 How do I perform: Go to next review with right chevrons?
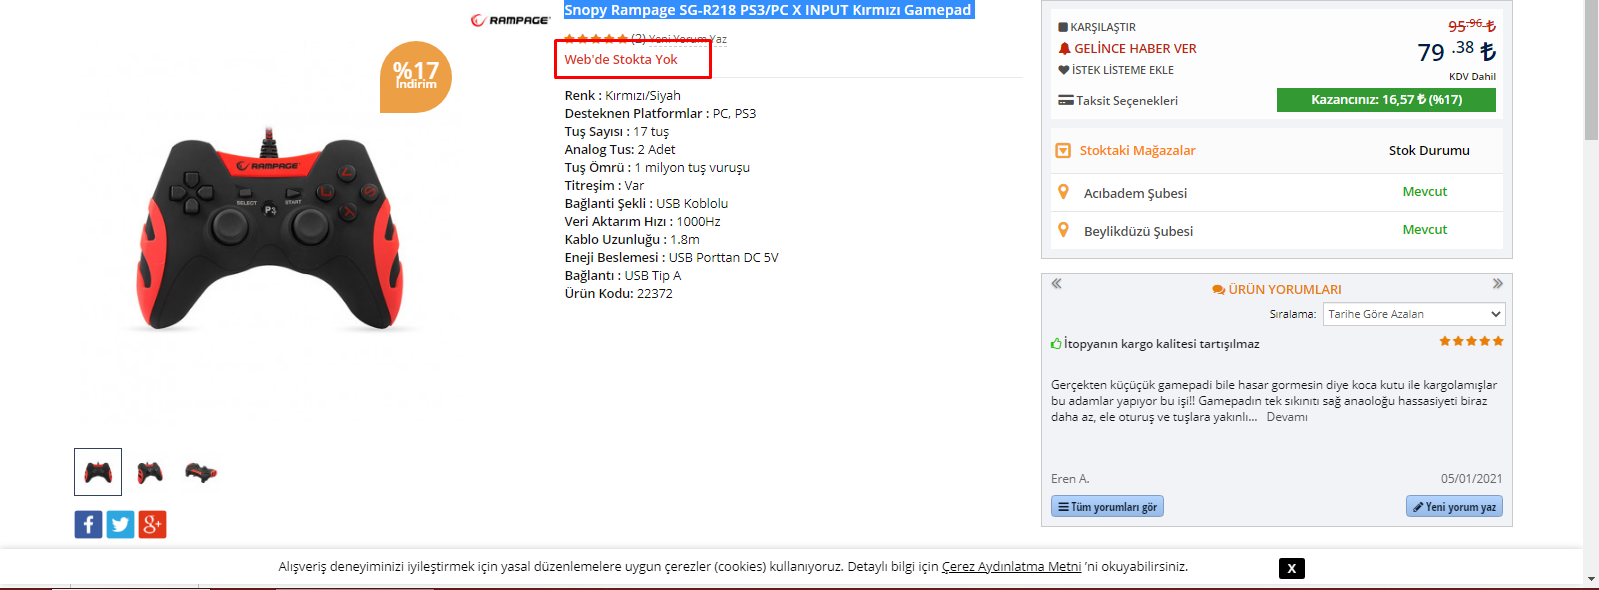click(1497, 284)
